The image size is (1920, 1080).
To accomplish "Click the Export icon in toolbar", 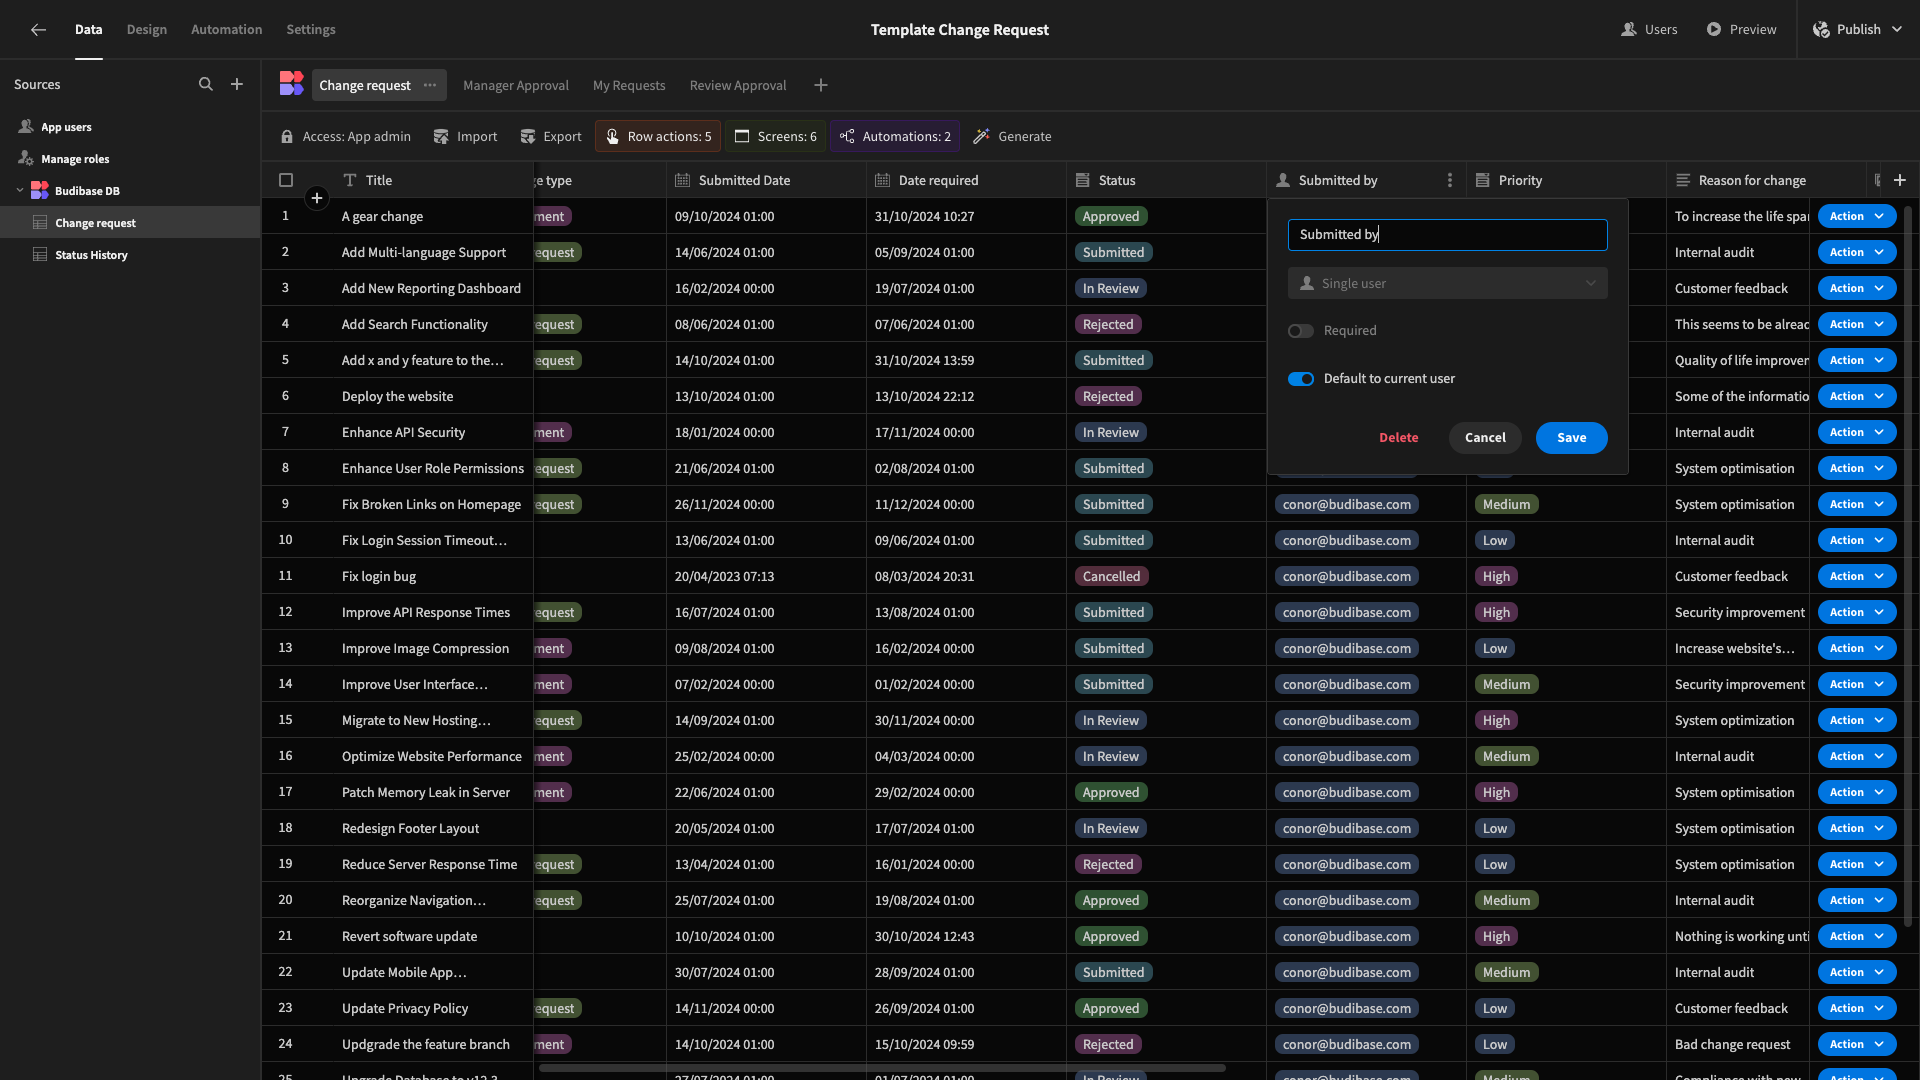I will [x=528, y=137].
